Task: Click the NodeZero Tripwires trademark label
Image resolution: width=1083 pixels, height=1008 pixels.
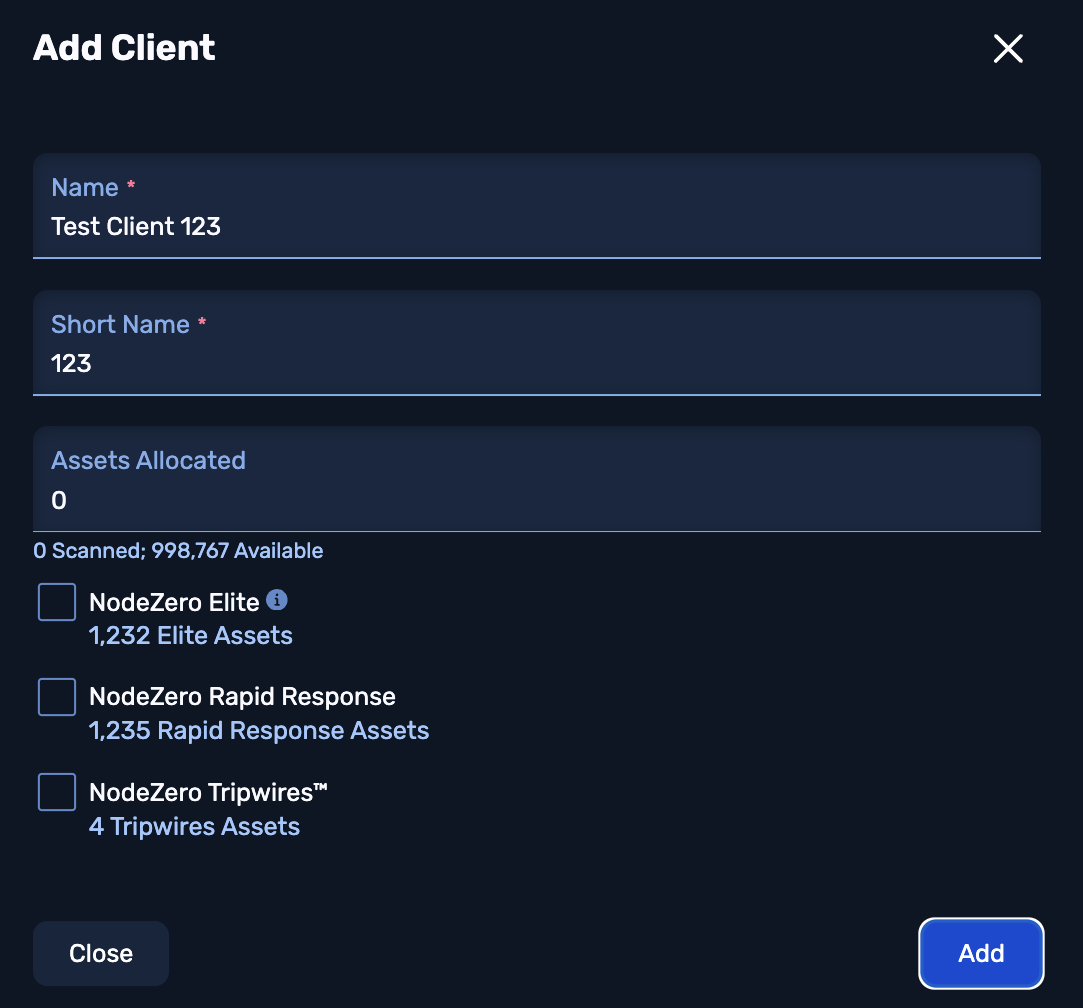Action: (207, 791)
